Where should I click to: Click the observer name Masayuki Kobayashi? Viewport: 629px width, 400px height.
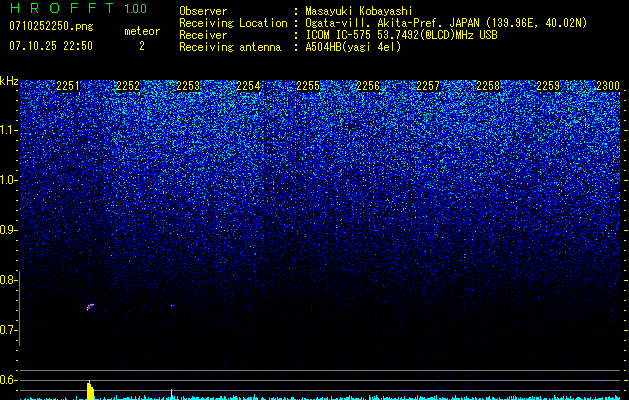359,11
